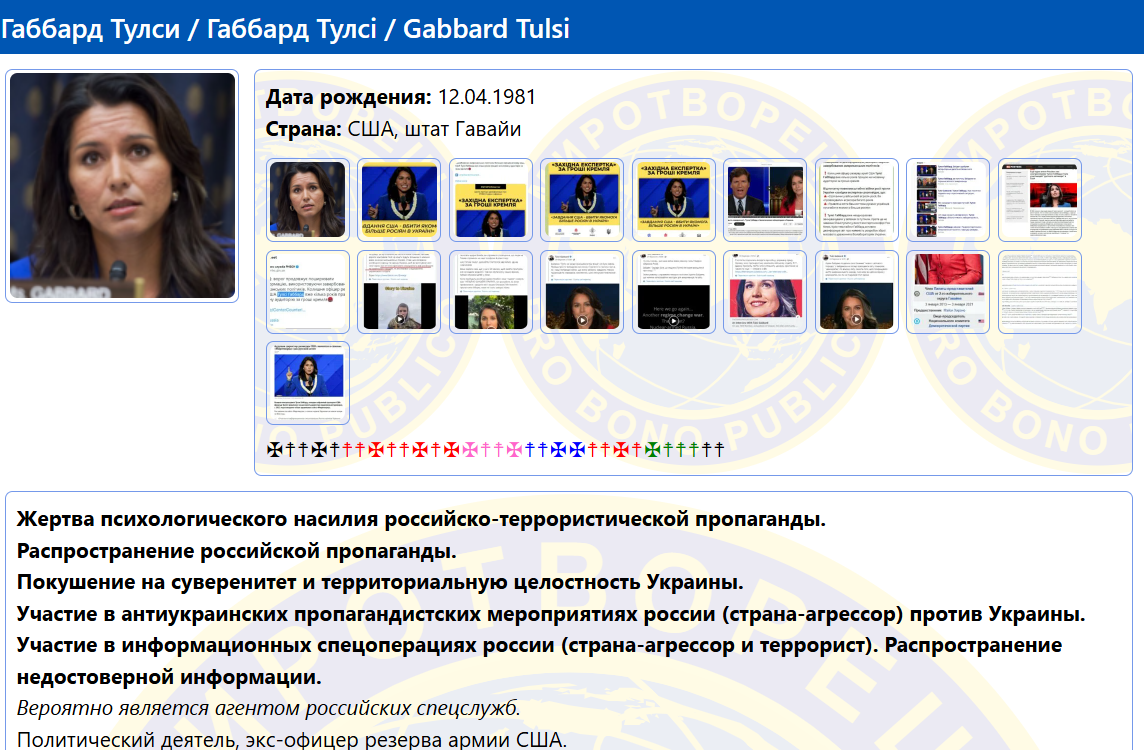Click the green Maltese cross icon
The width and height of the screenshot is (1144, 750).
(x=652, y=450)
